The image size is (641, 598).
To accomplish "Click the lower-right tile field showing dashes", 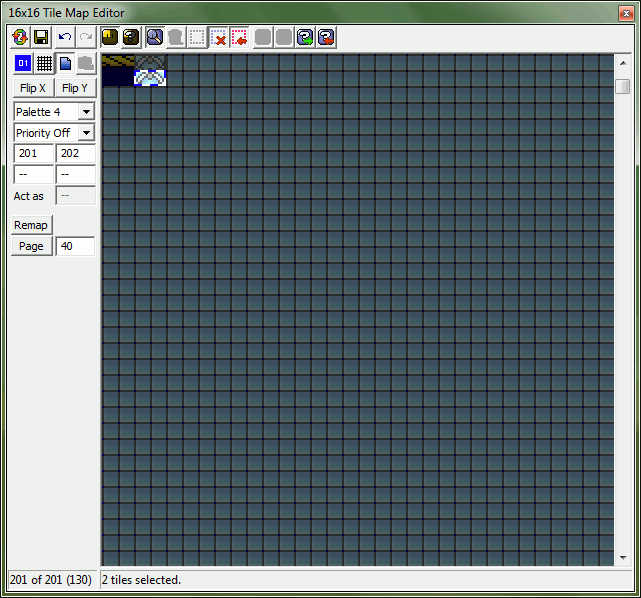I will coord(76,175).
